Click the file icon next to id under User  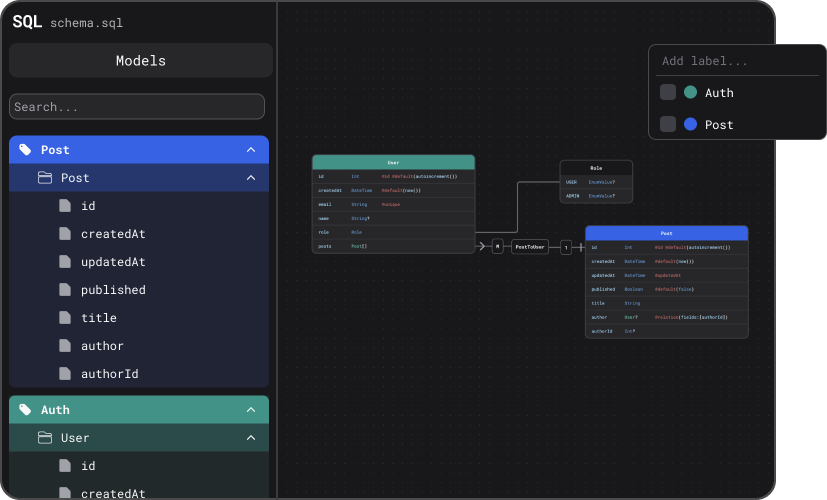[65, 466]
